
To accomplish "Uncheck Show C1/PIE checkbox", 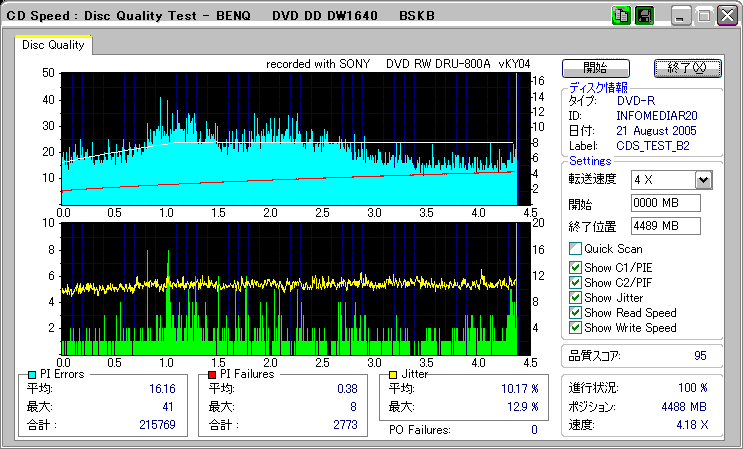I will (575, 267).
